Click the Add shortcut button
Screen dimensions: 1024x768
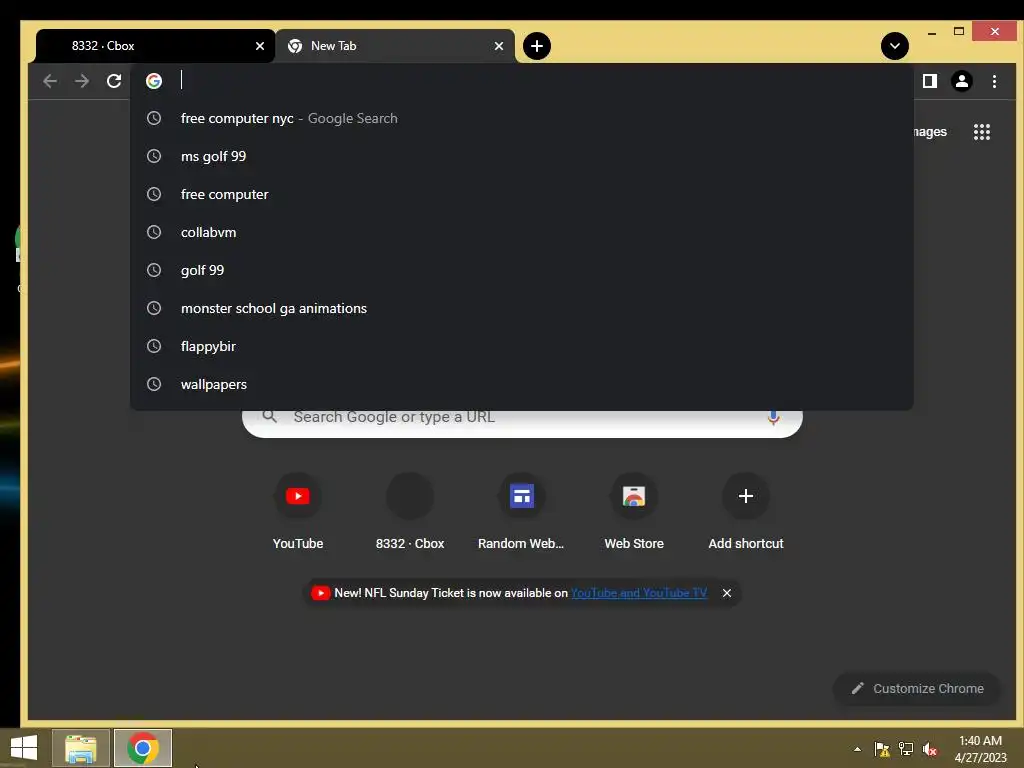click(746, 512)
